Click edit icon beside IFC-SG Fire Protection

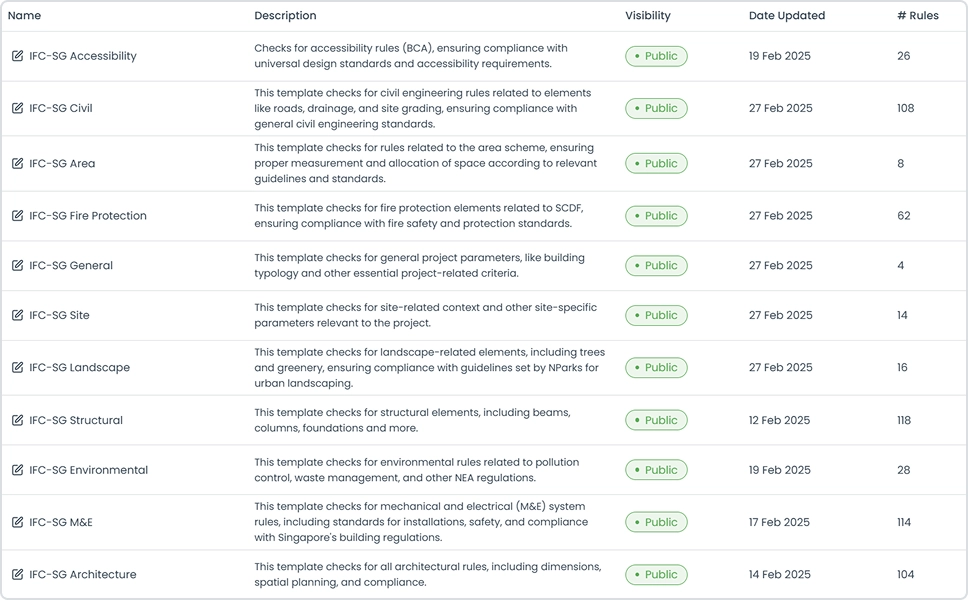click(17, 216)
